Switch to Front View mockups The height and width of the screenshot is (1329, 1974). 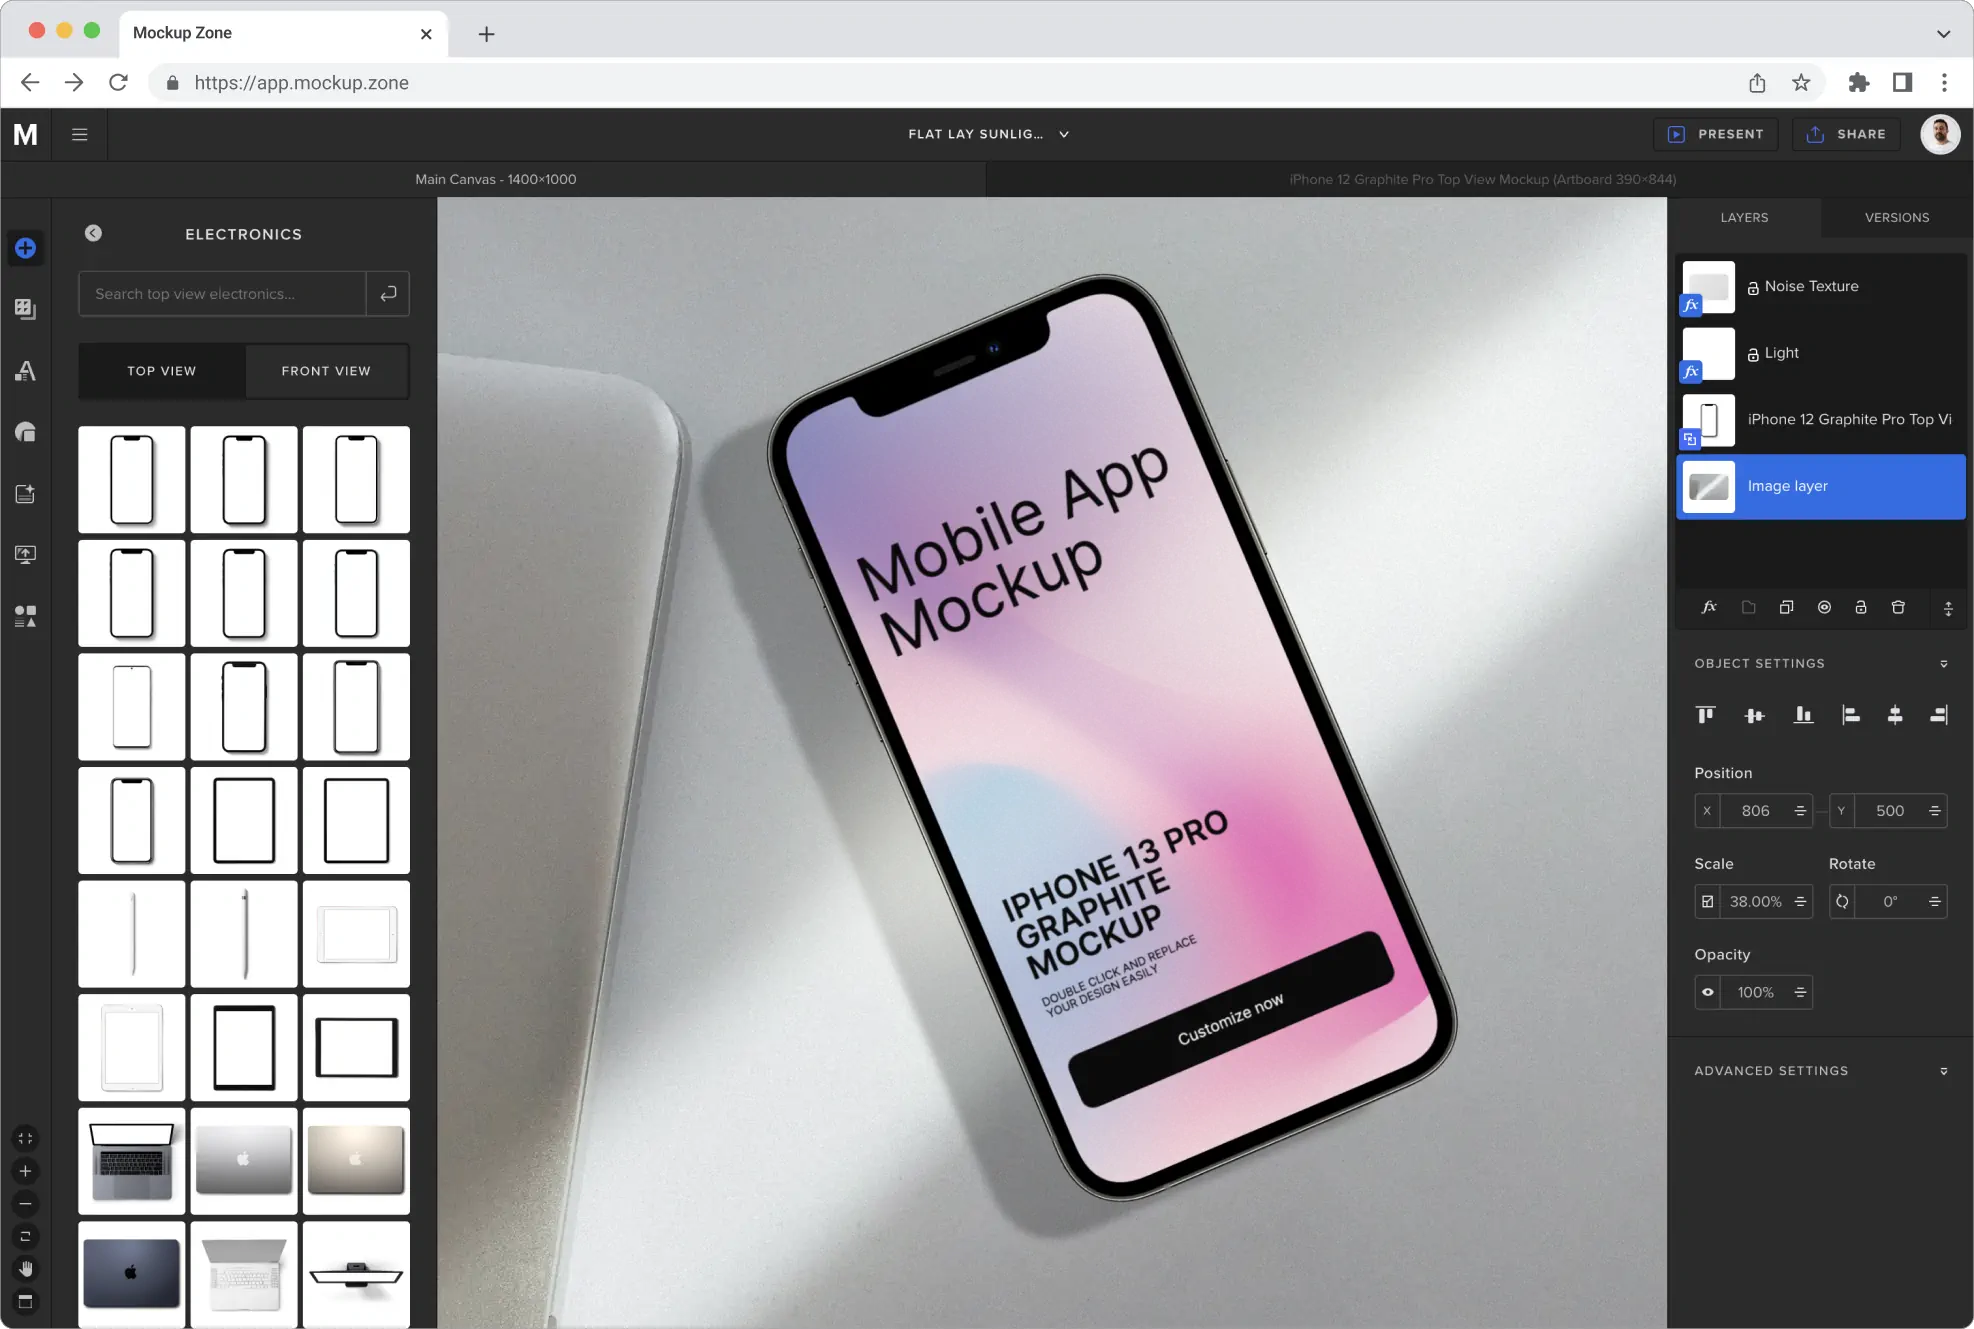click(x=326, y=371)
